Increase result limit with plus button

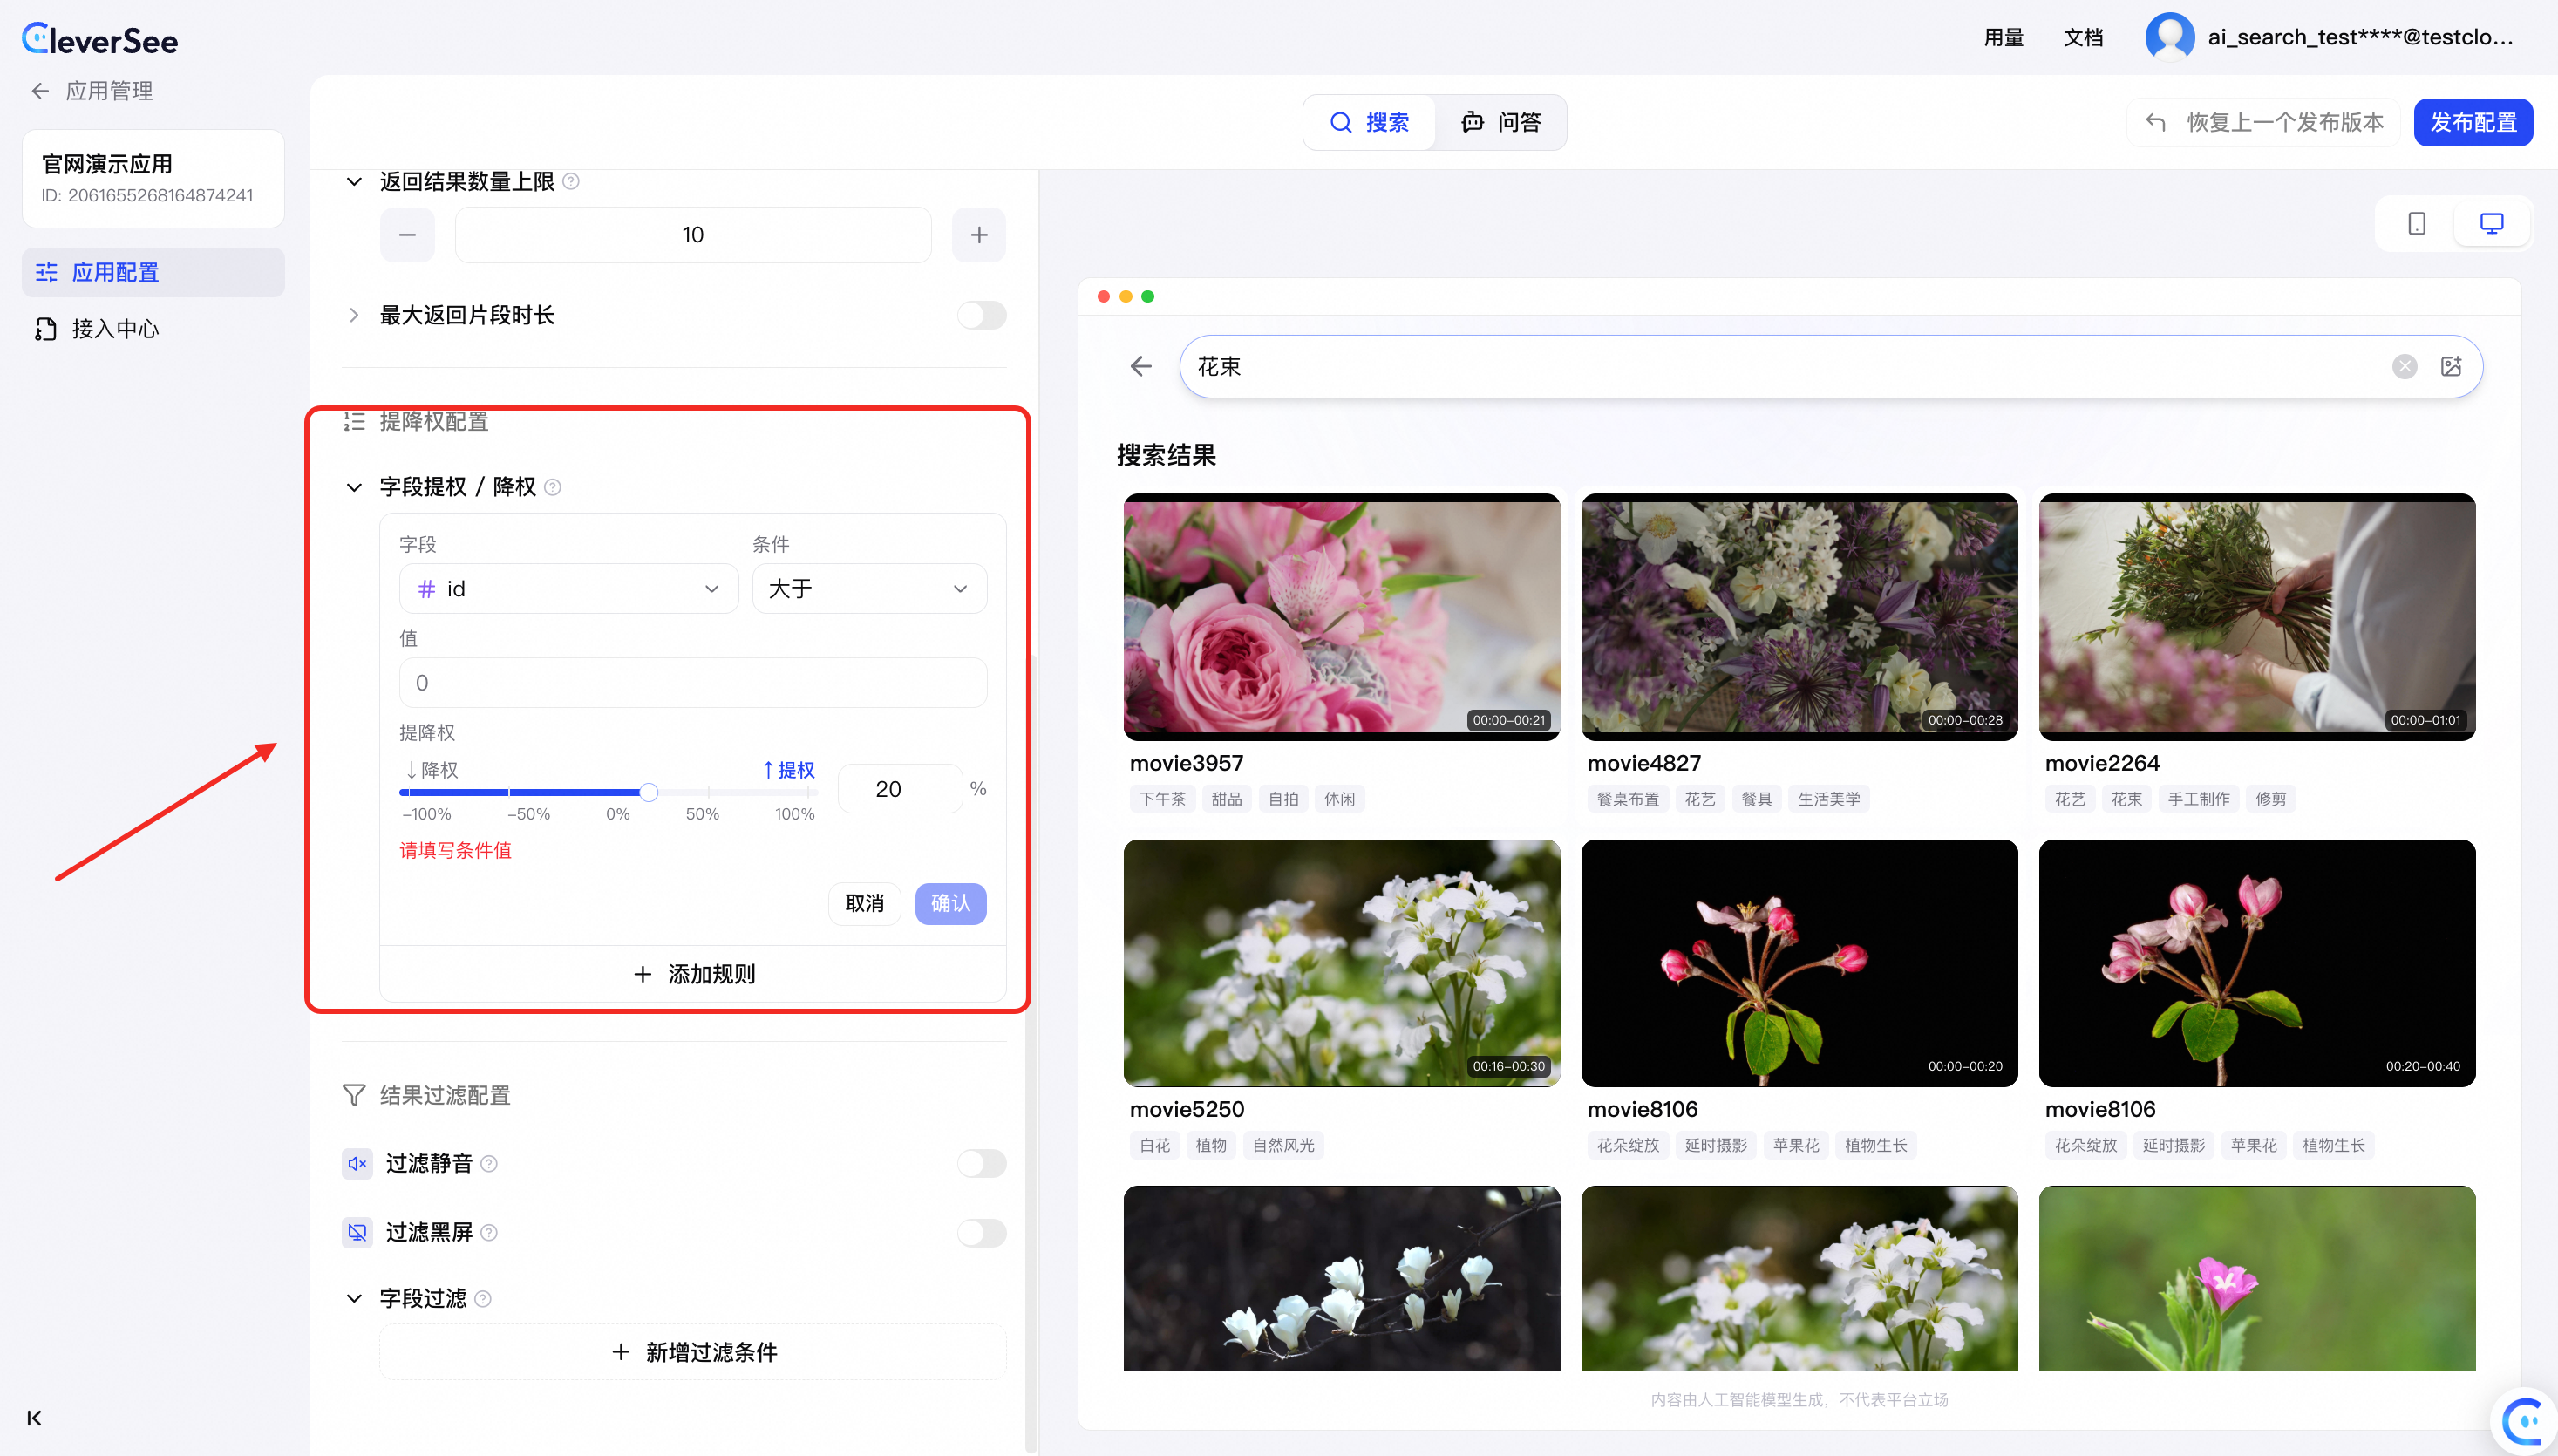point(978,235)
